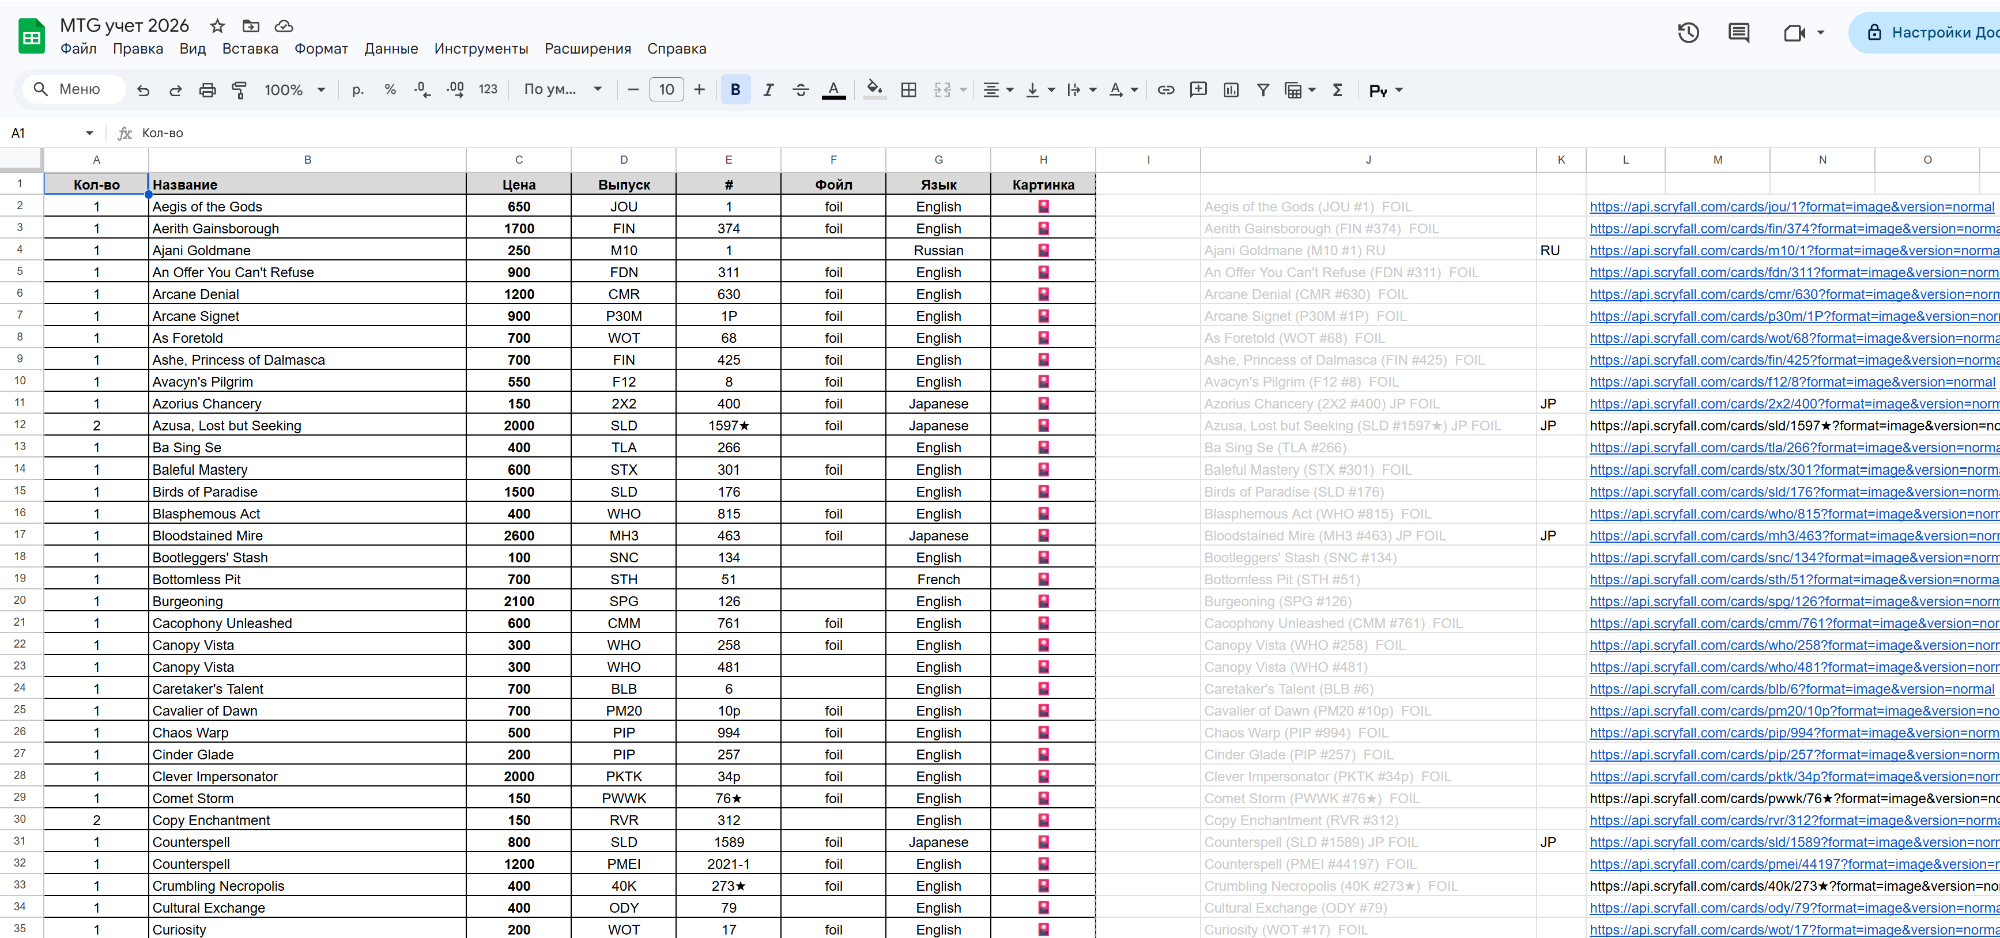Toggle bold formatting
2000x938 pixels.
(735, 90)
